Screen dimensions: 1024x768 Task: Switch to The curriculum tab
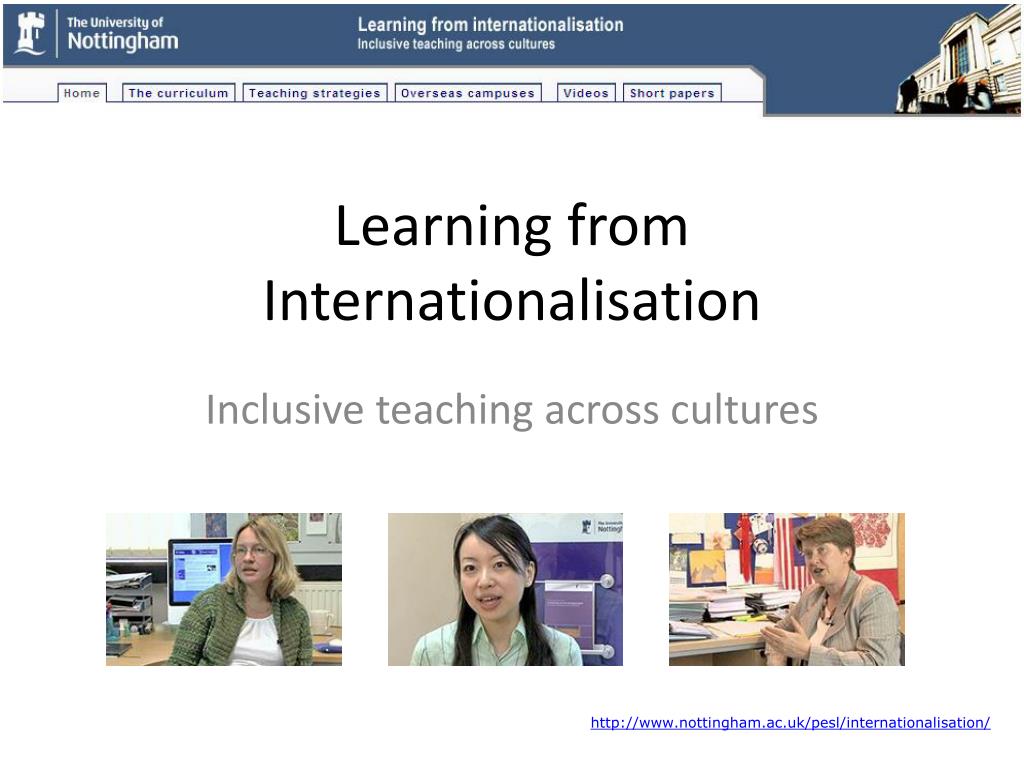click(x=178, y=93)
